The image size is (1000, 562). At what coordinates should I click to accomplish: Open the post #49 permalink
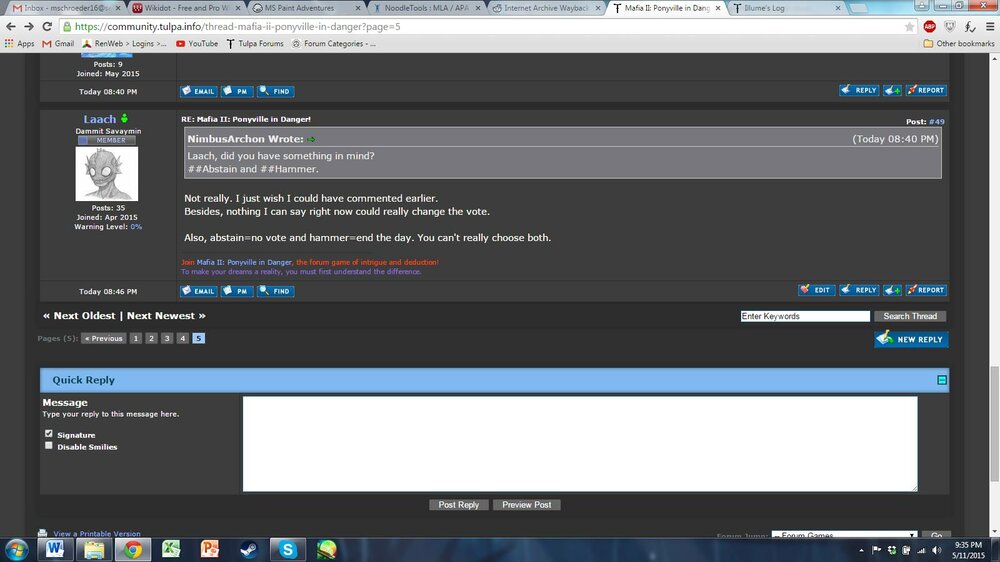point(936,121)
